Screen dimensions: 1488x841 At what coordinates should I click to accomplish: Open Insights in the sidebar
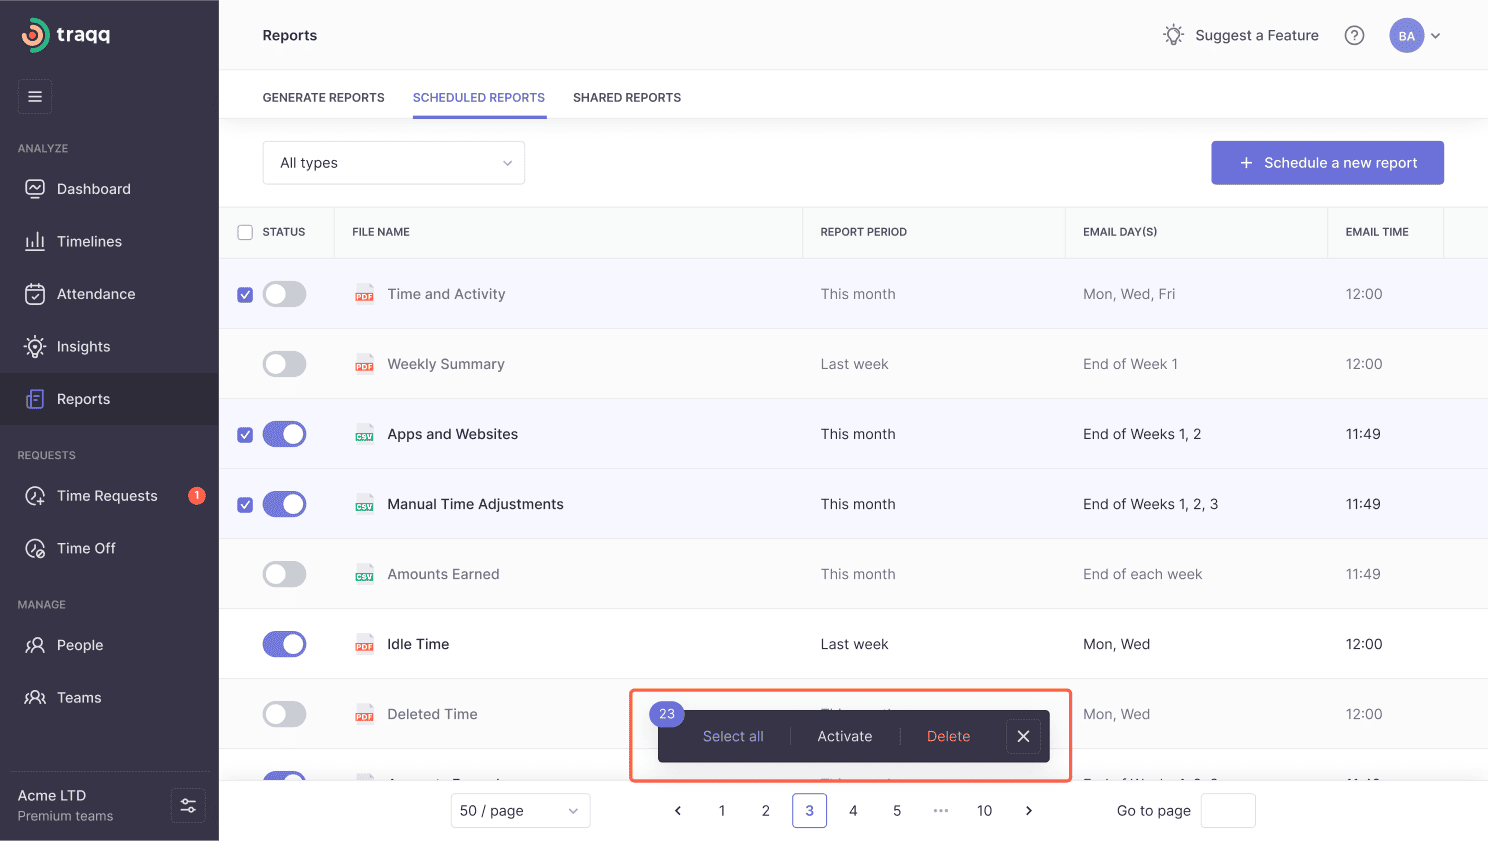(x=109, y=346)
